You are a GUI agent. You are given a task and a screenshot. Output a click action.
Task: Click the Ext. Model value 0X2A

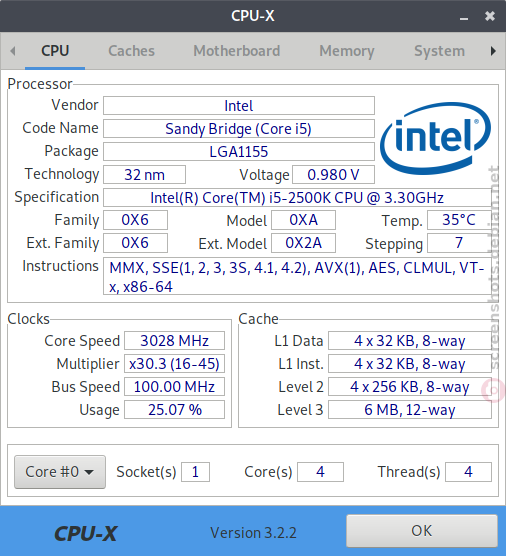(x=304, y=243)
